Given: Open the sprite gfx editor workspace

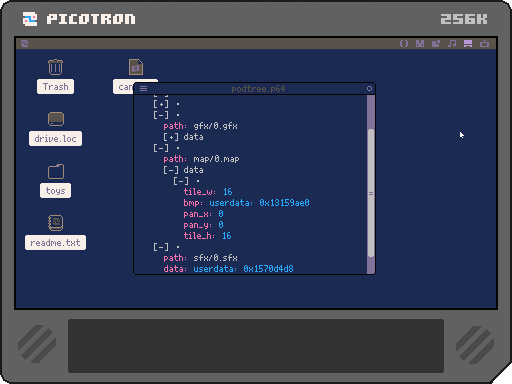Looking at the screenshot, I should pyautogui.click(x=420, y=44).
